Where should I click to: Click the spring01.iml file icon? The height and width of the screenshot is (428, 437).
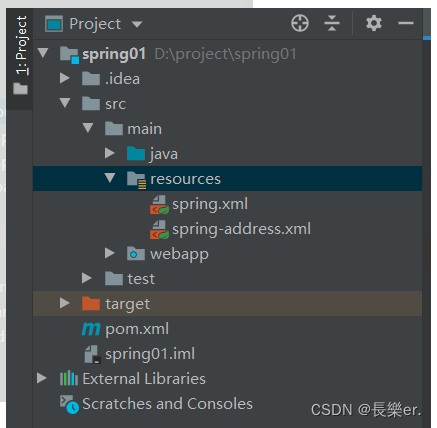pyautogui.click(x=92, y=354)
